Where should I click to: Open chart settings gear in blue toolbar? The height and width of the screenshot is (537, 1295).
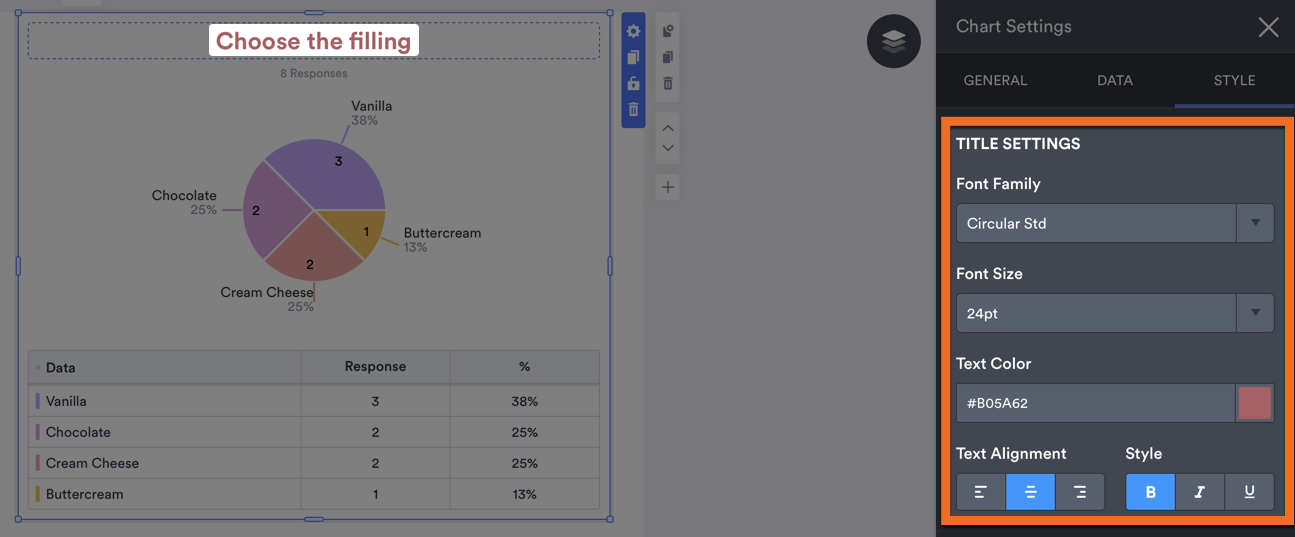(633, 32)
